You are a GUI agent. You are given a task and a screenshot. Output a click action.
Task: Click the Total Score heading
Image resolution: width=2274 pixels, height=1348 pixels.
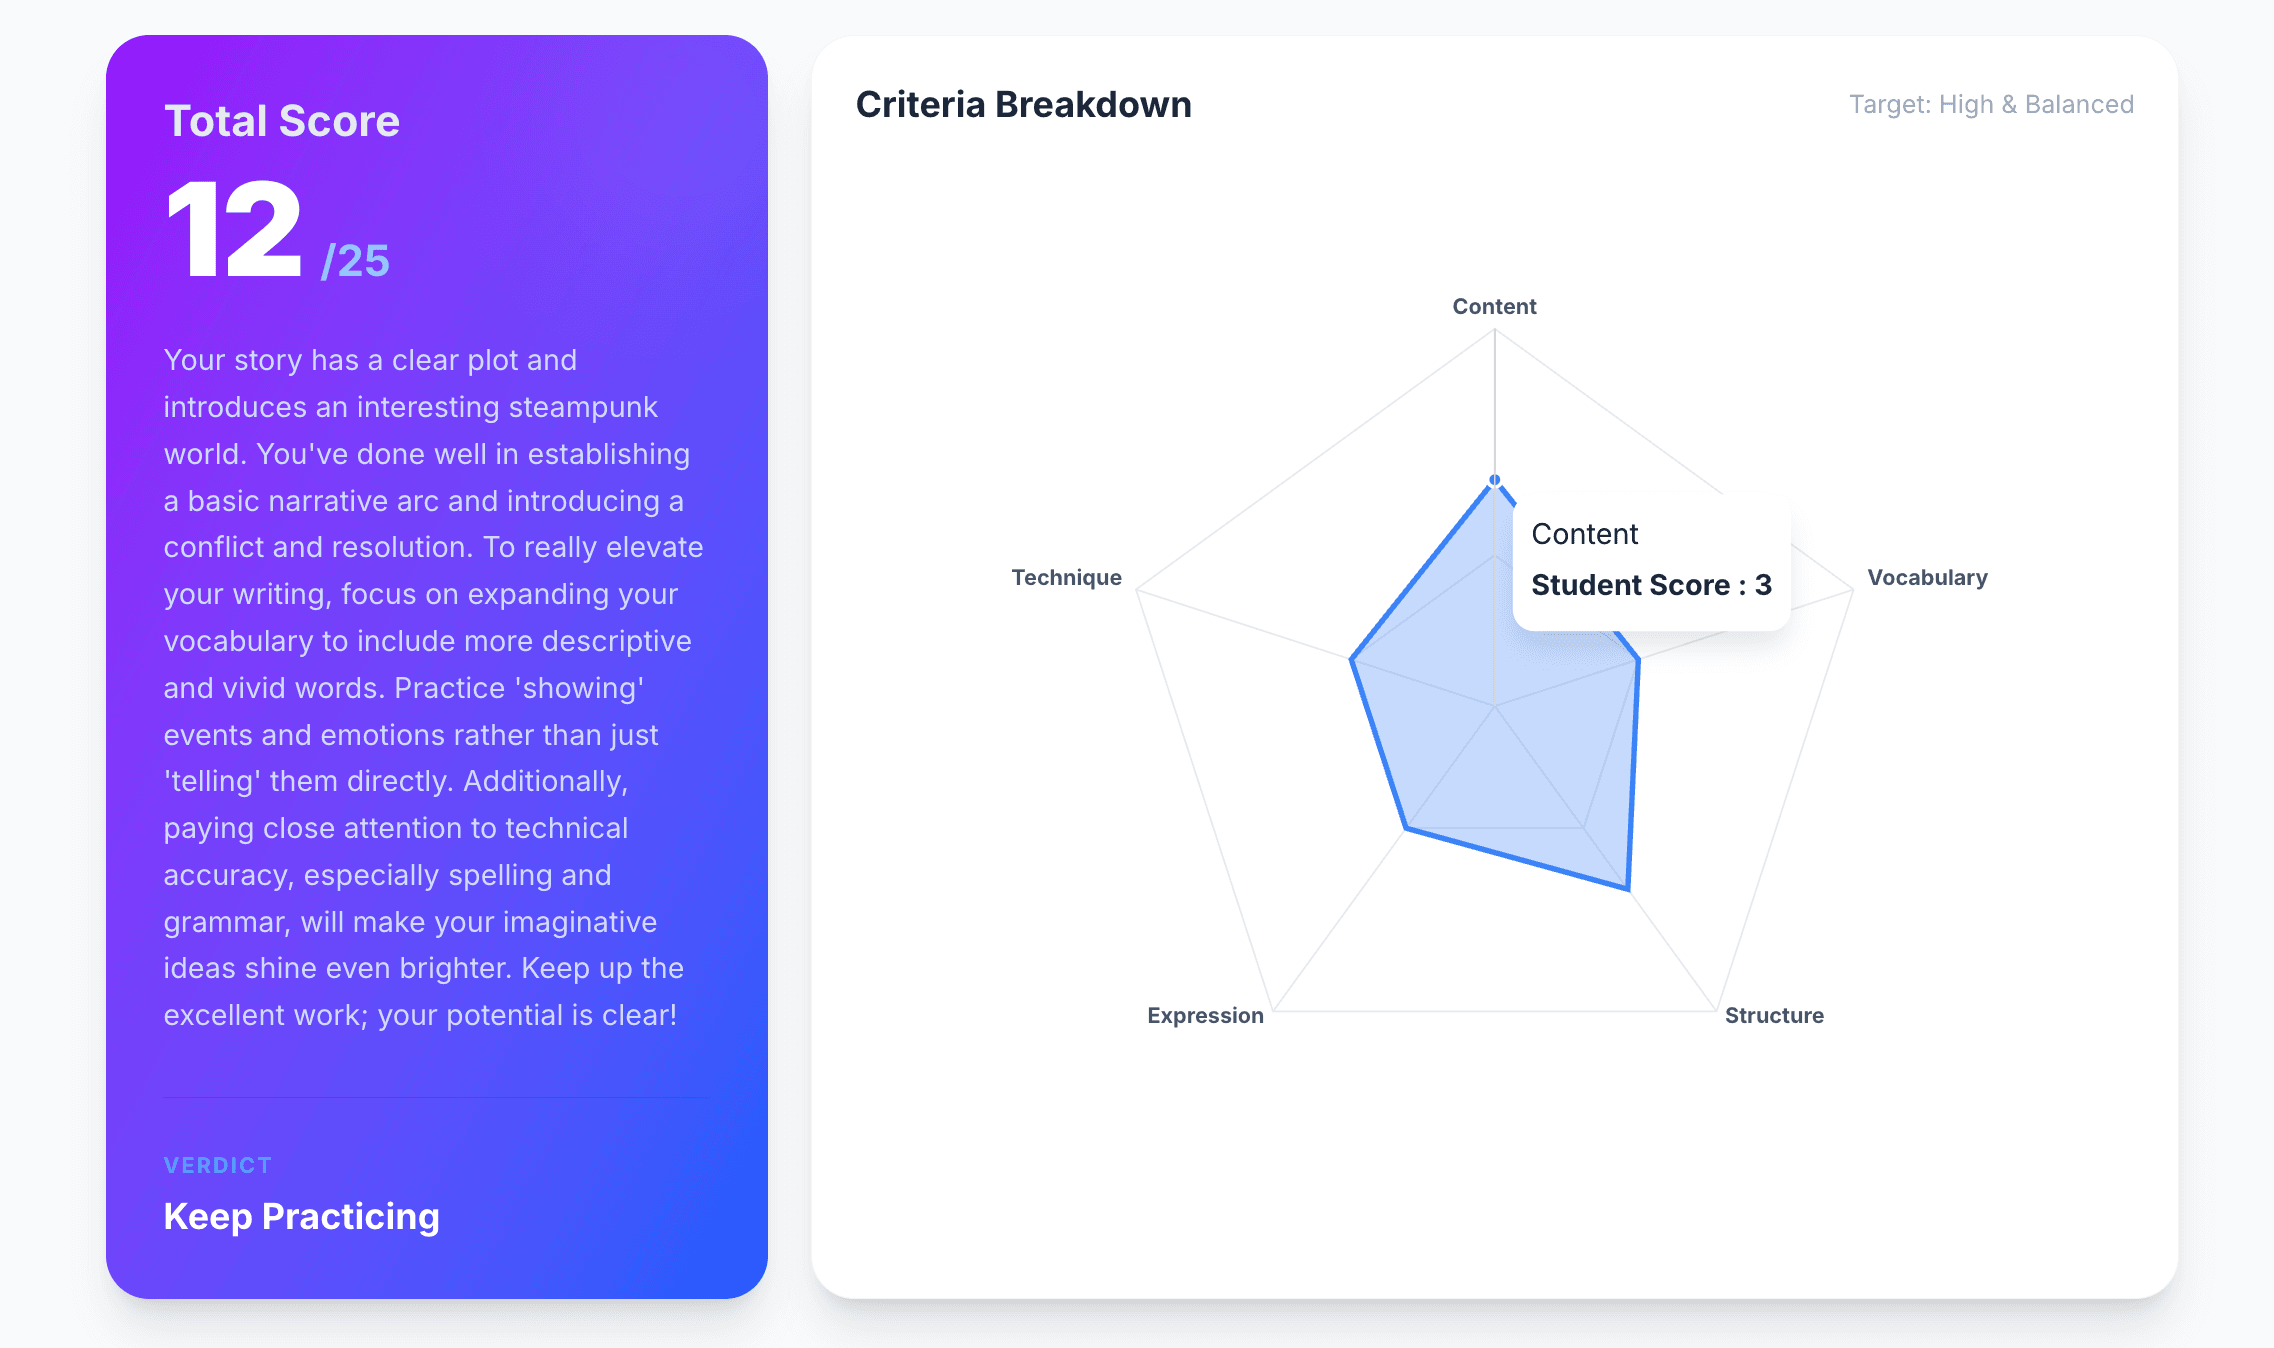click(x=282, y=121)
